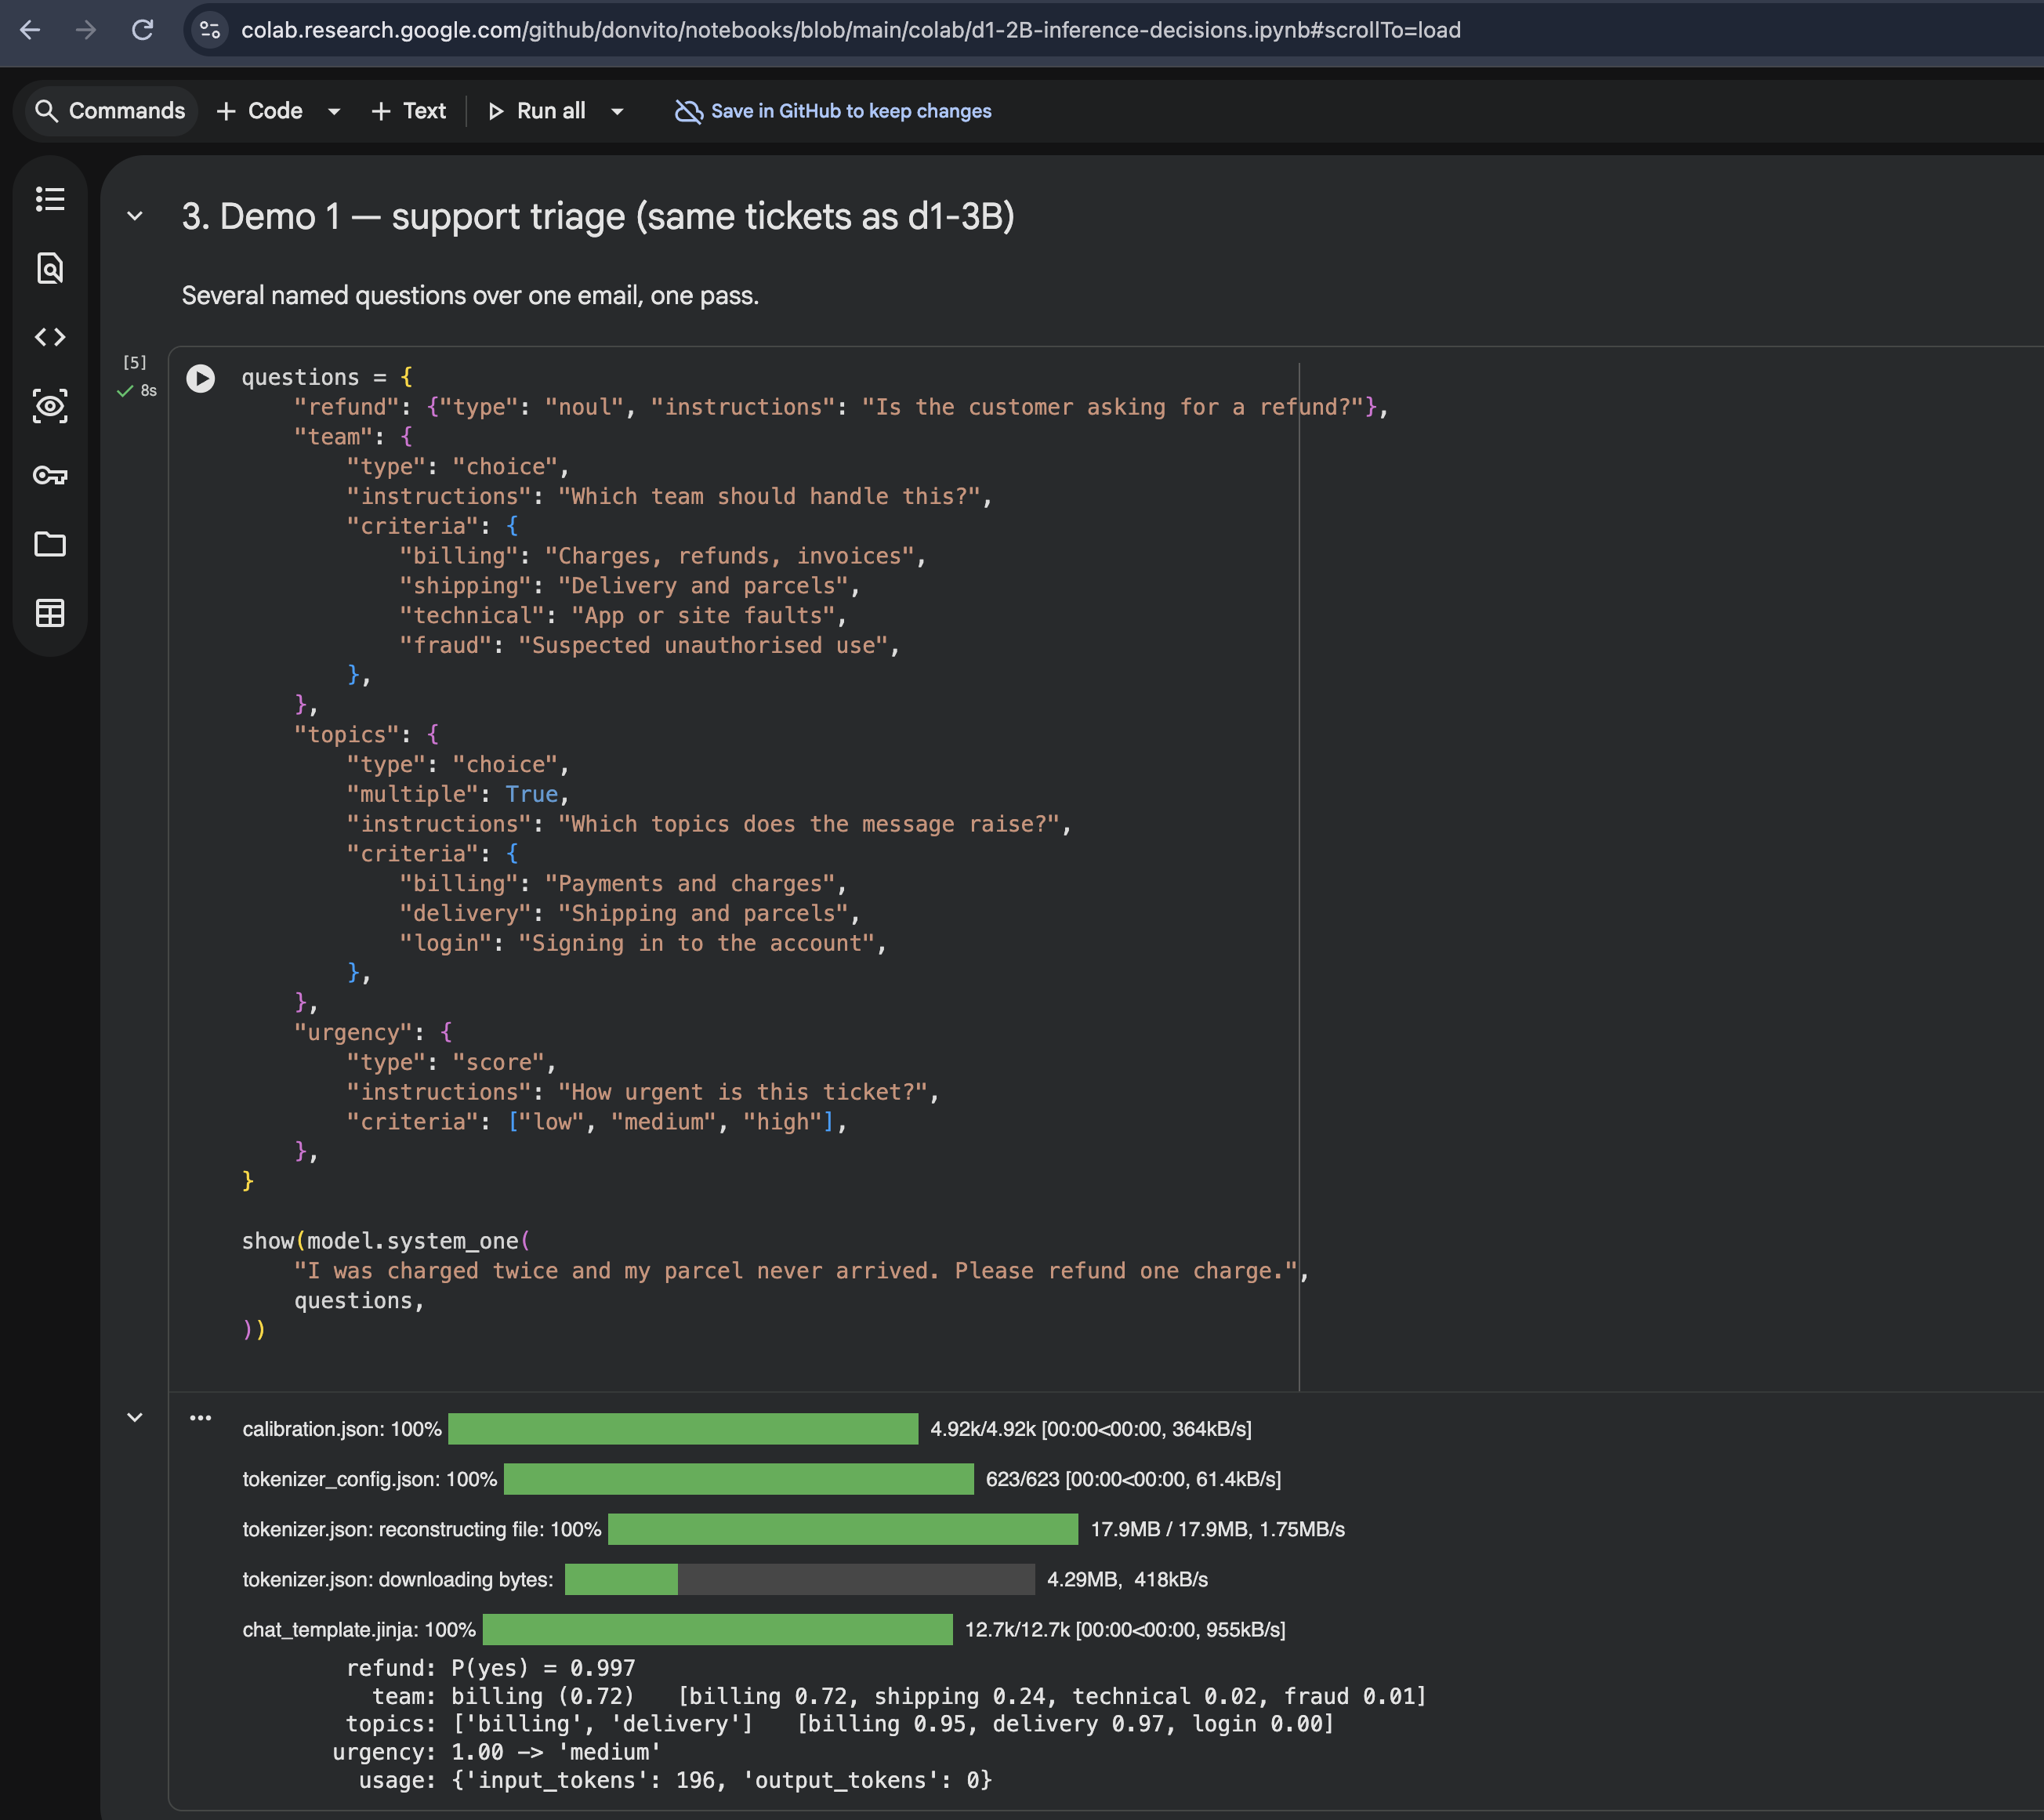The height and width of the screenshot is (1820, 2044).
Task: Open the Run all dropdown arrow
Action: [617, 111]
